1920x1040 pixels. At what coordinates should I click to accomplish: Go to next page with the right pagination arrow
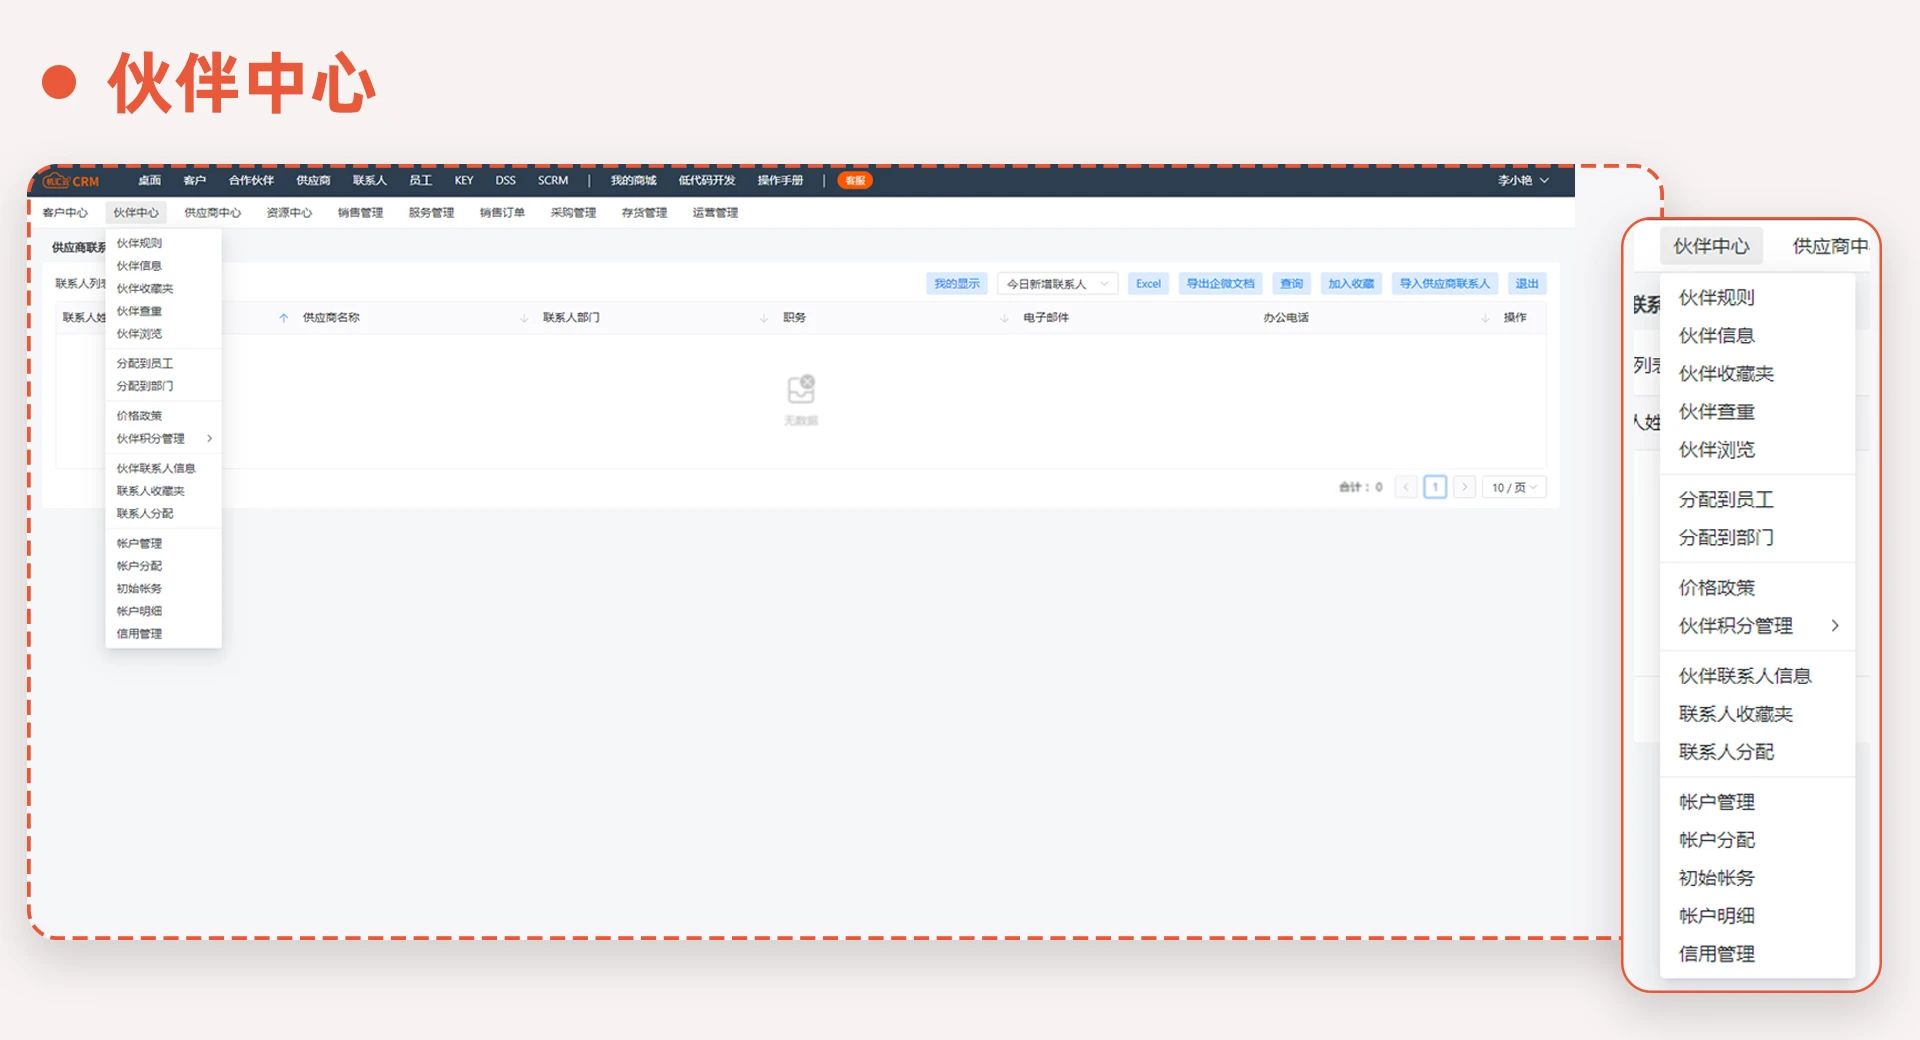1464,487
